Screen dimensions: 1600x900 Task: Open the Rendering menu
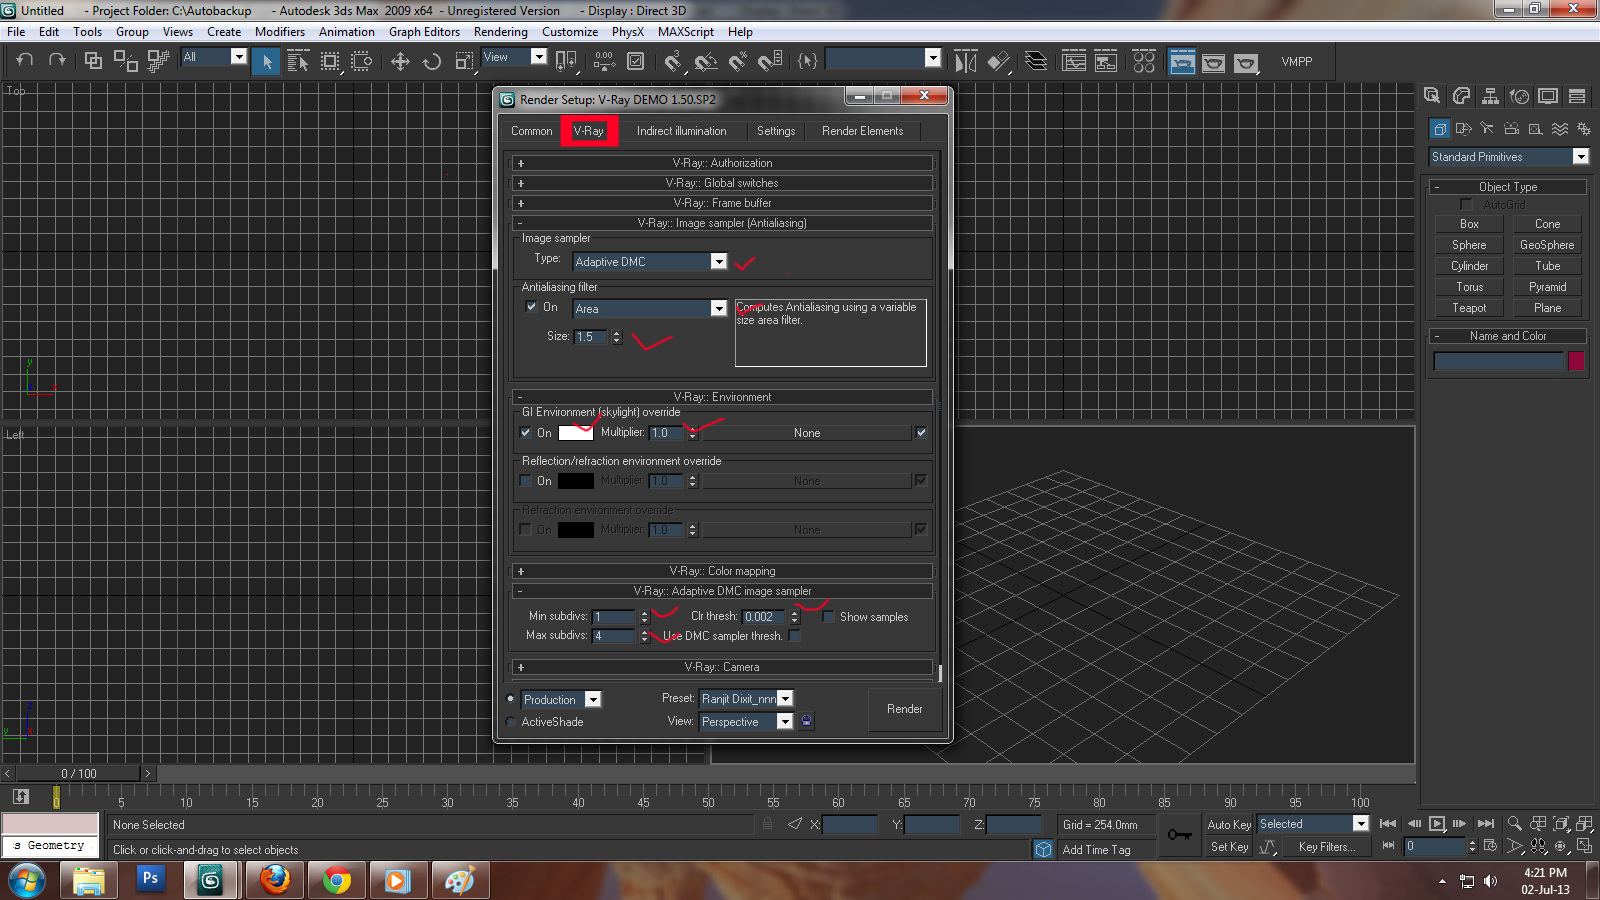pyautogui.click(x=500, y=32)
